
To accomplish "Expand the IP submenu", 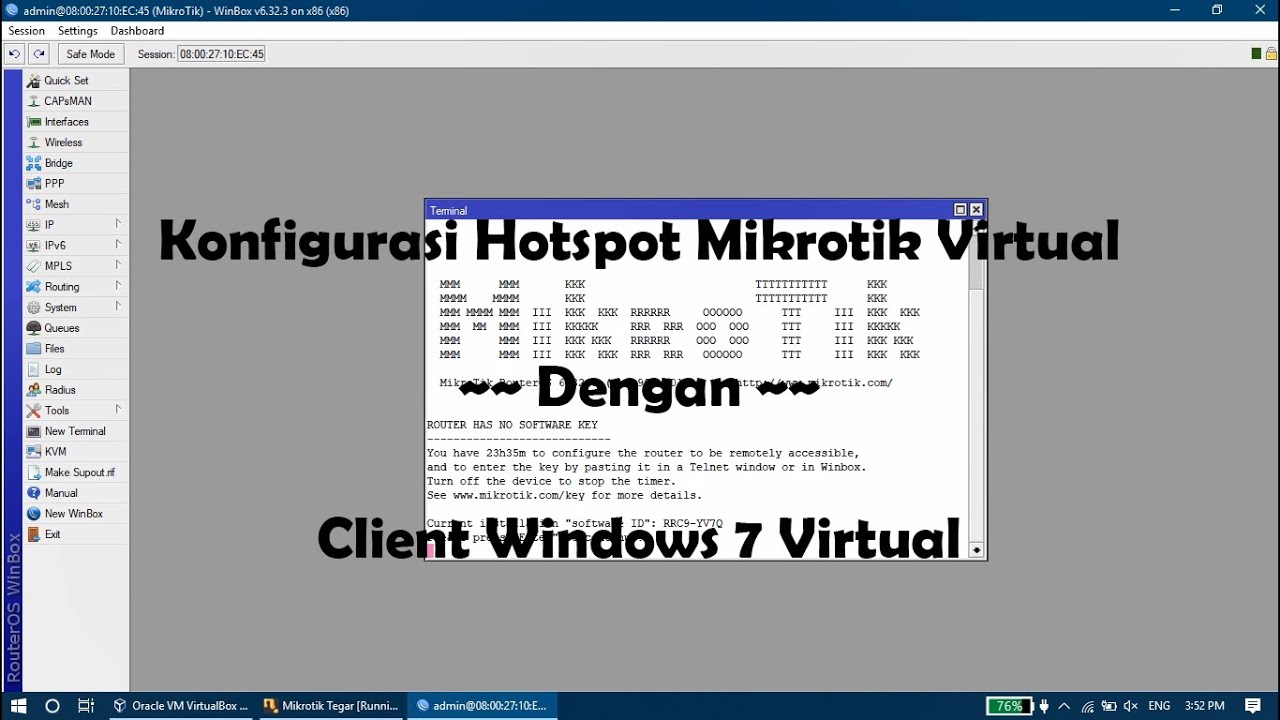I will (x=76, y=225).
